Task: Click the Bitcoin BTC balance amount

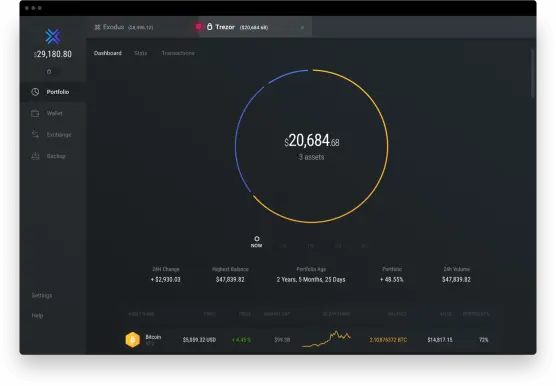Action: click(388, 340)
